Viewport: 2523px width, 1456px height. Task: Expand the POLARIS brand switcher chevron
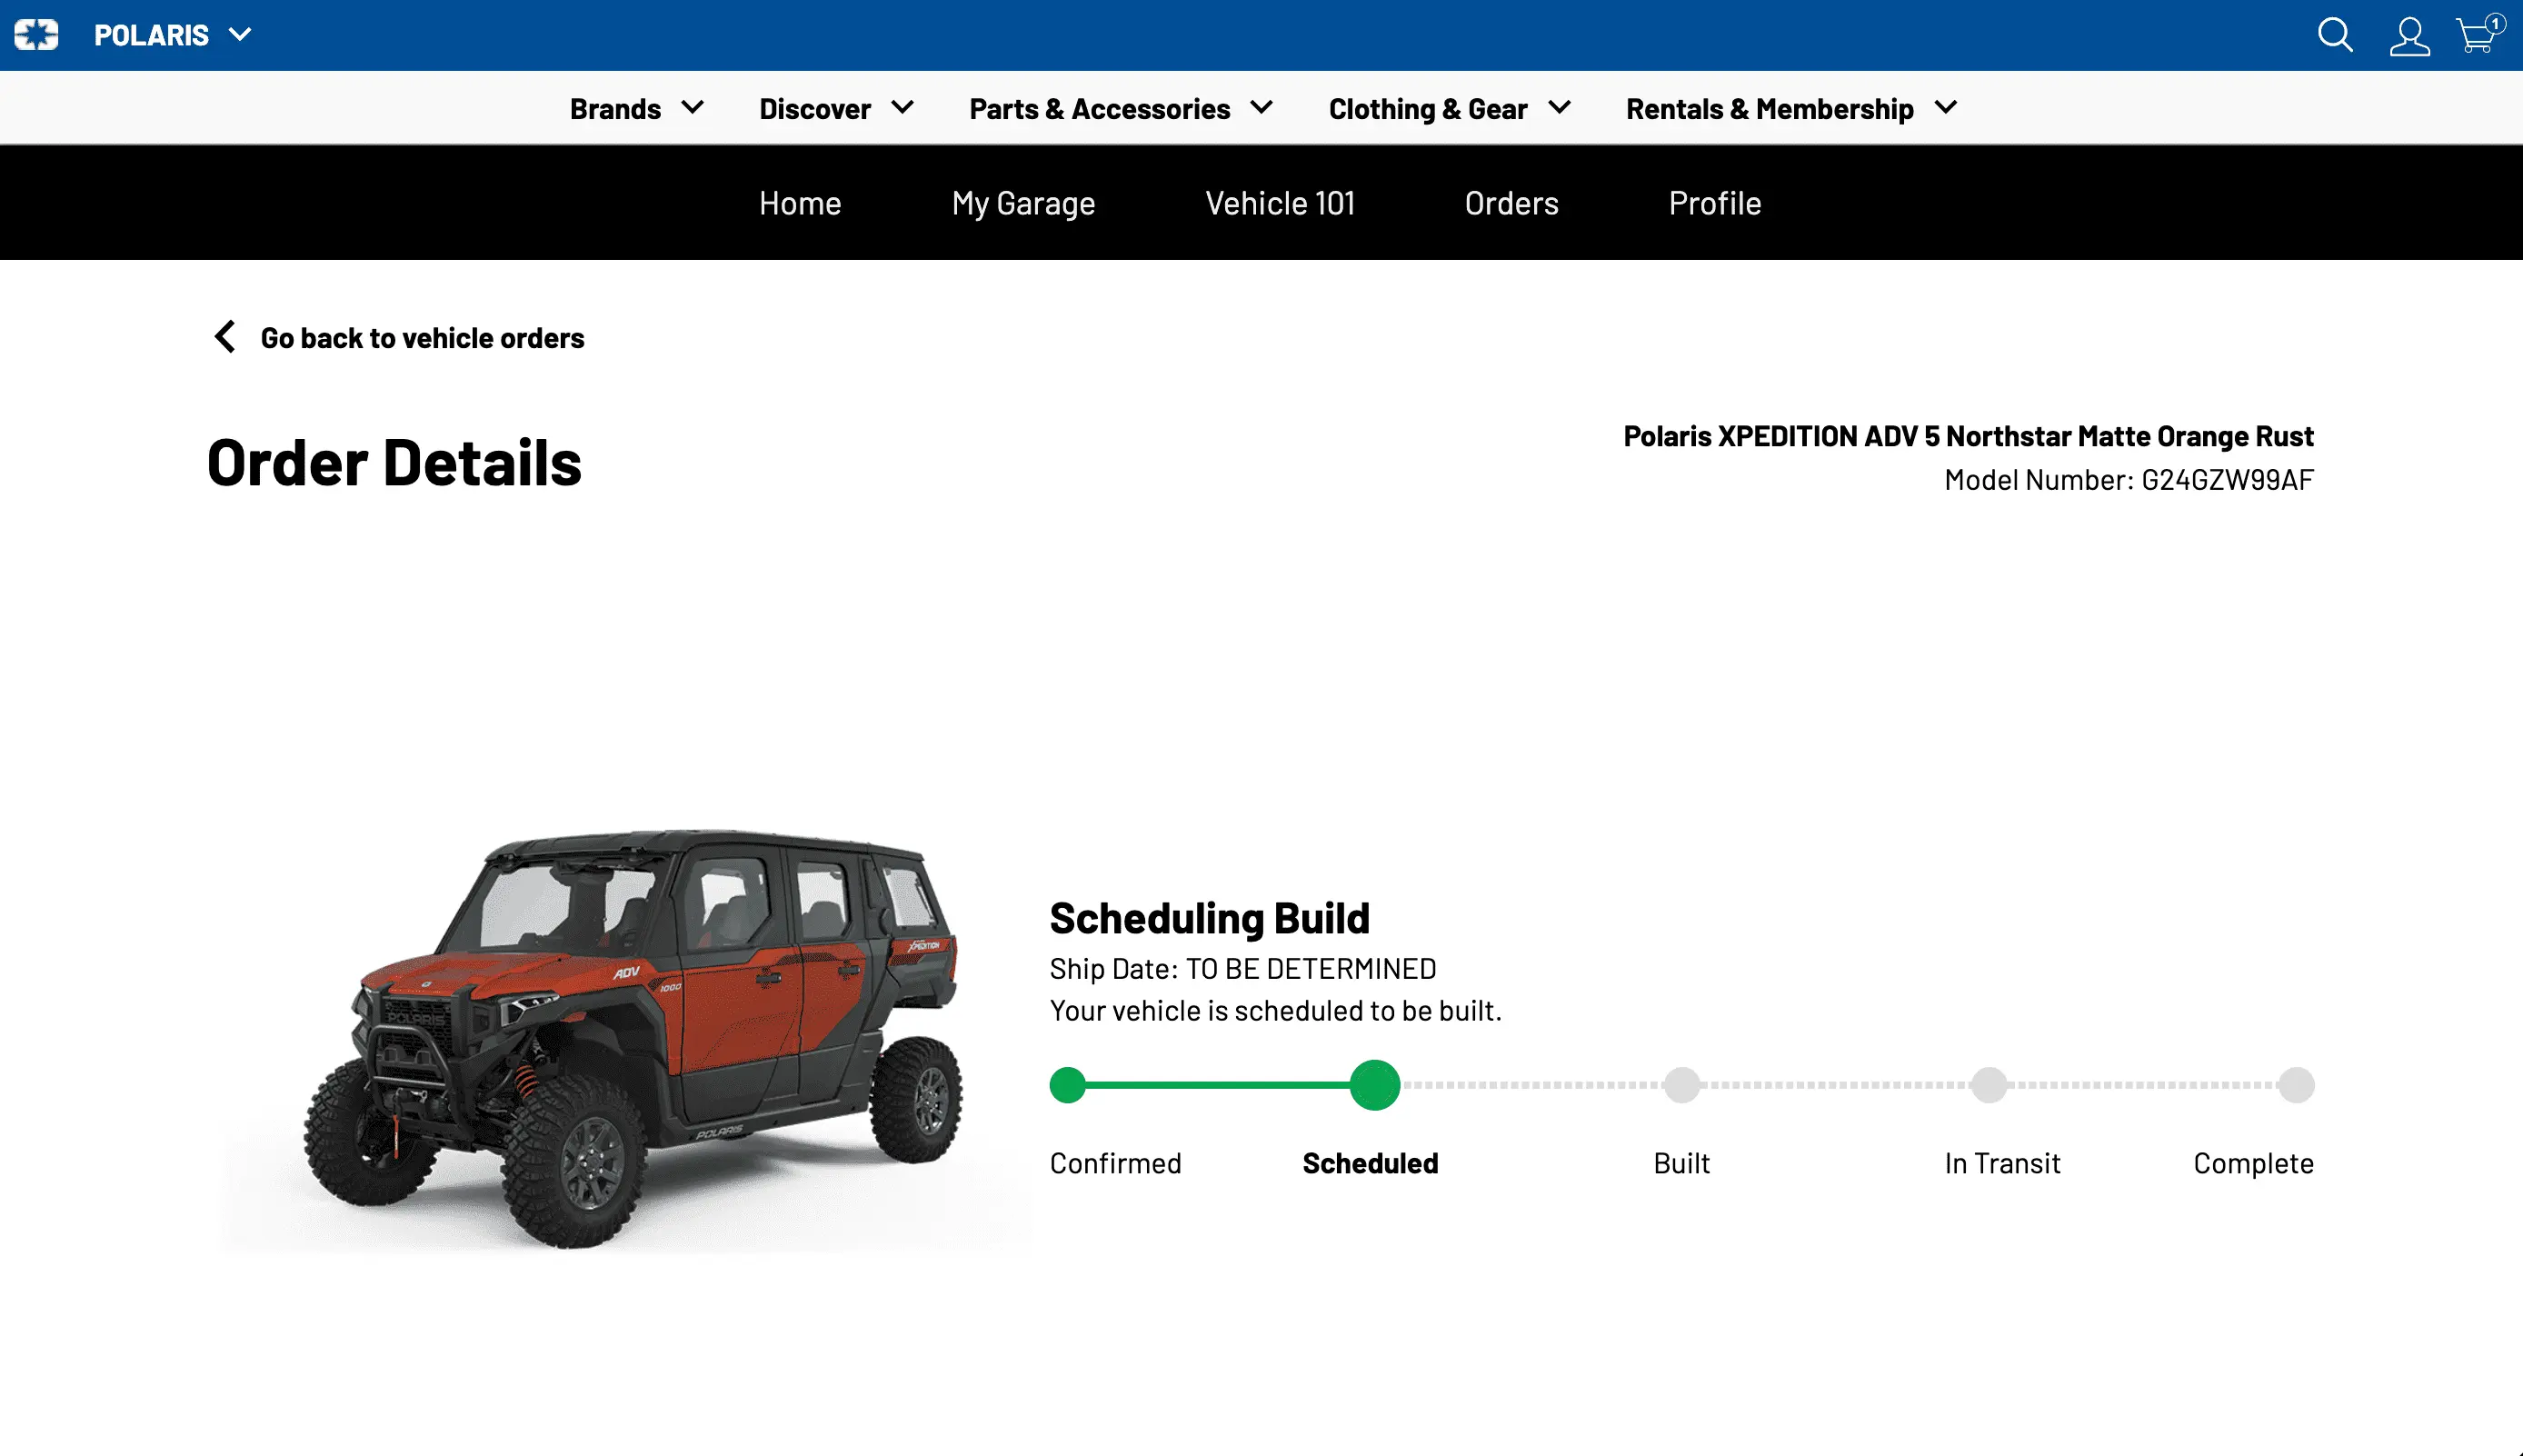pos(240,35)
